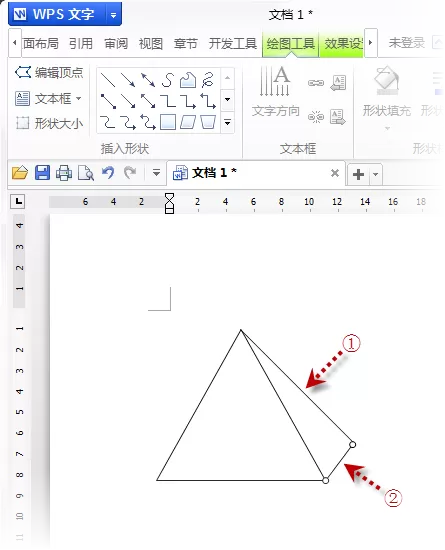The width and height of the screenshot is (445, 550).
Task: Open the Drawing Tools (绘图工具) tab
Action: coord(290,43)
